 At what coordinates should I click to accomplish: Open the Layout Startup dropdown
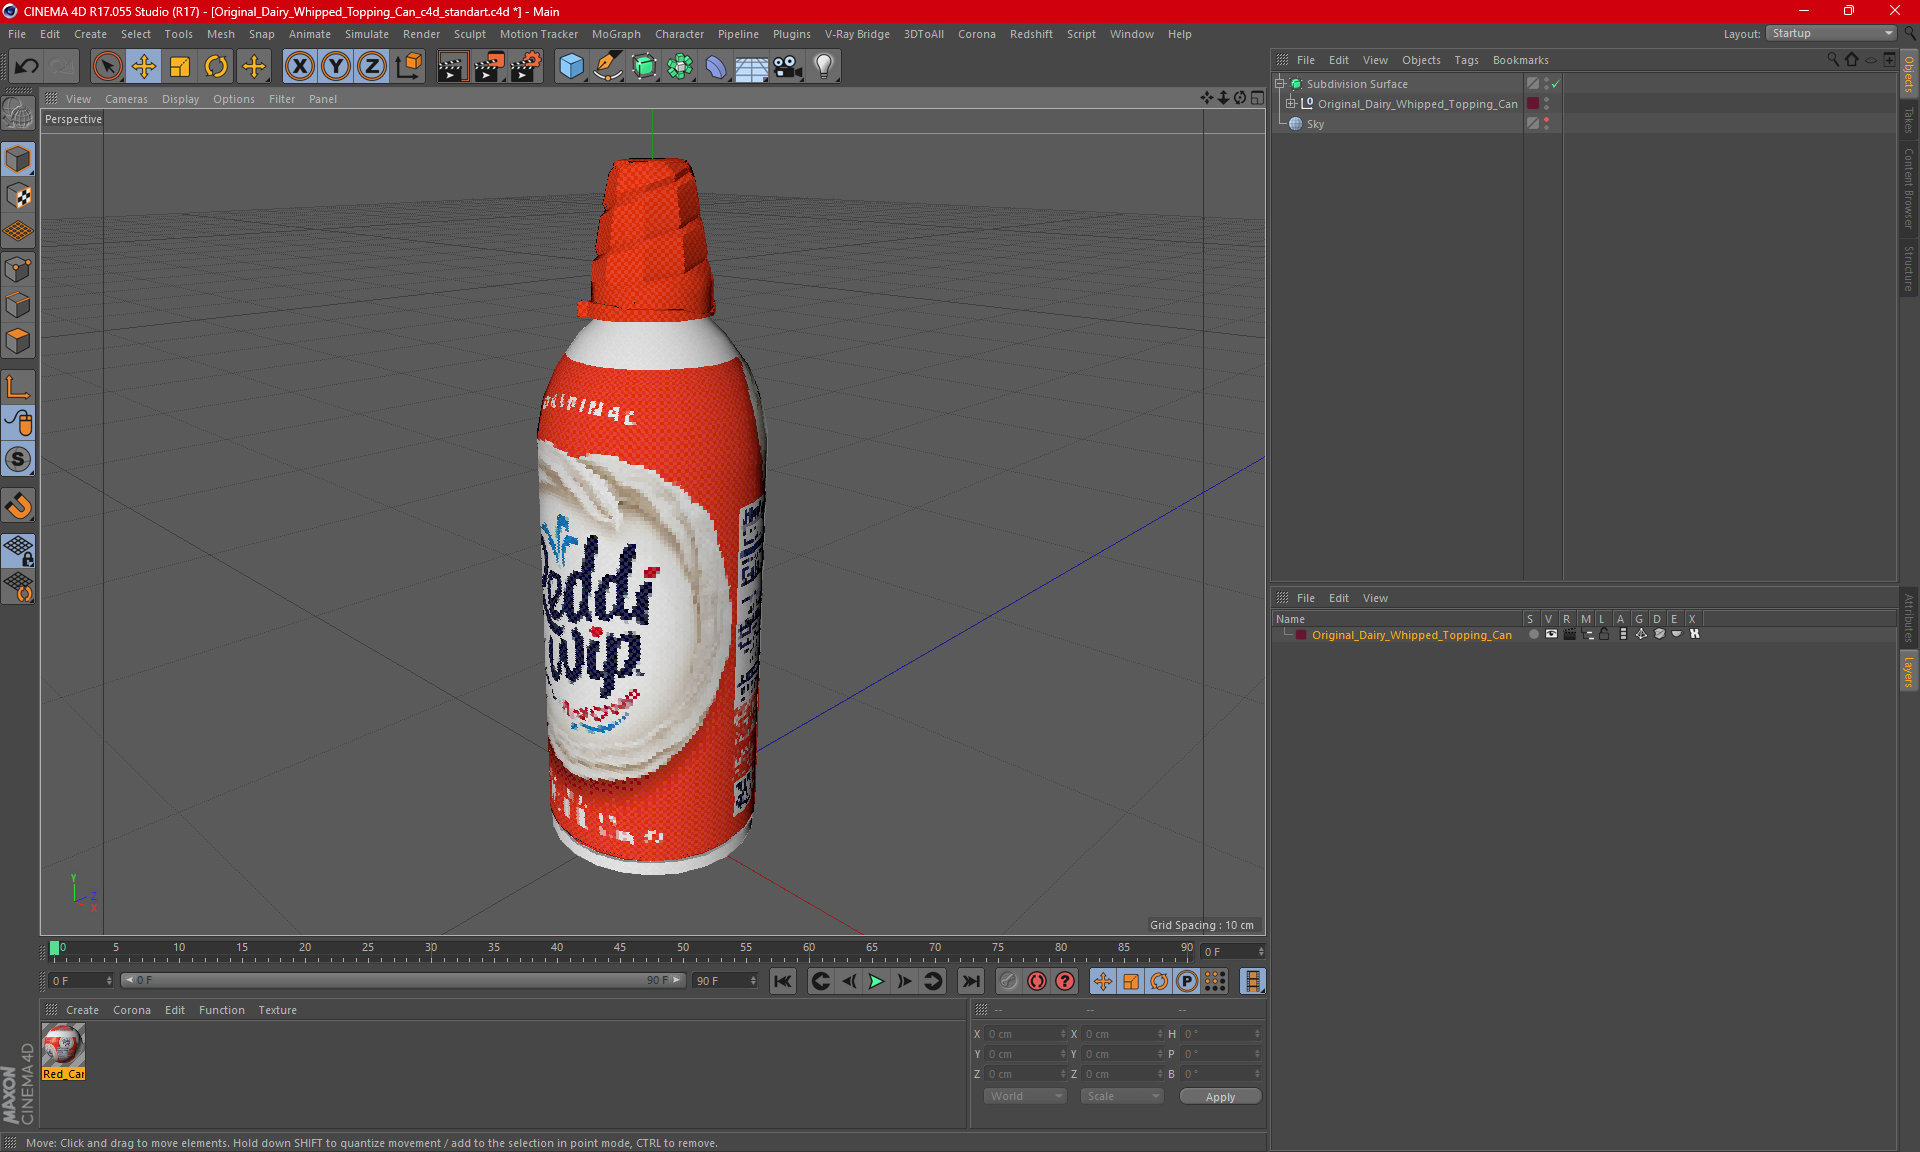pyautogui.click(x=1831, y=33)
